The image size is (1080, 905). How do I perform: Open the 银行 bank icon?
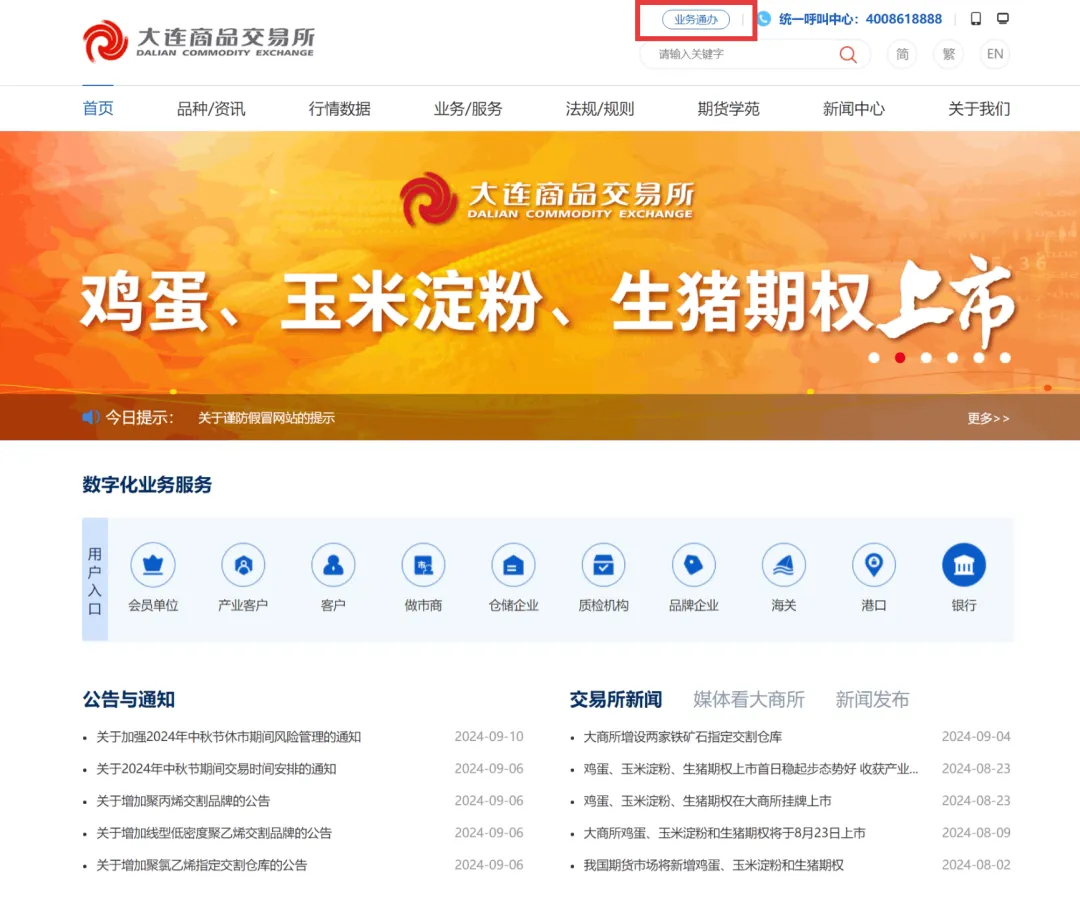963,566
